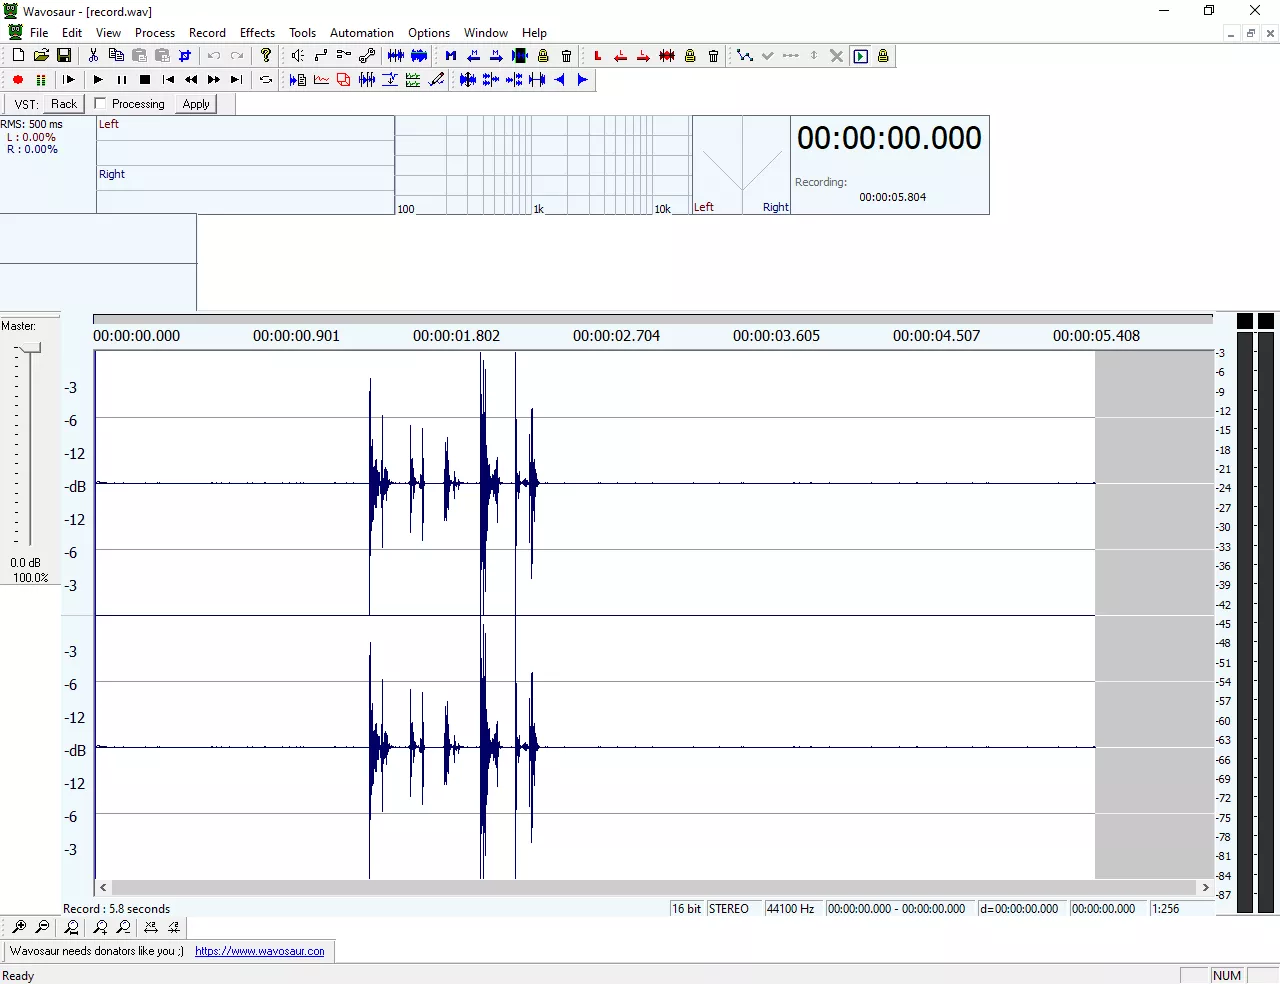Click the blue crop/trim icon
Viewport: 1280px width, 984px height.
pyautogui.click(x=185, y=56)
